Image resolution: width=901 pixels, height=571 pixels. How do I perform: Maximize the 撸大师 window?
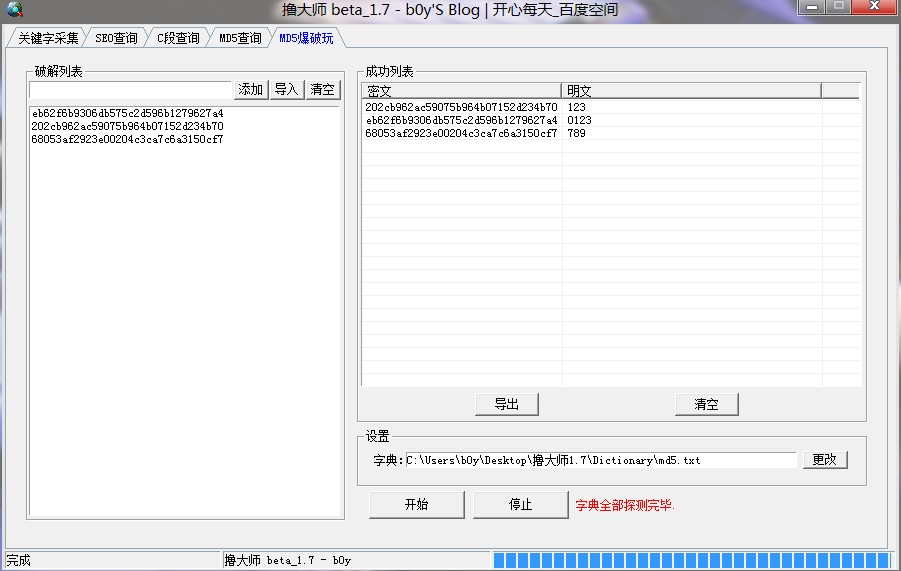[x=839, y=7]
